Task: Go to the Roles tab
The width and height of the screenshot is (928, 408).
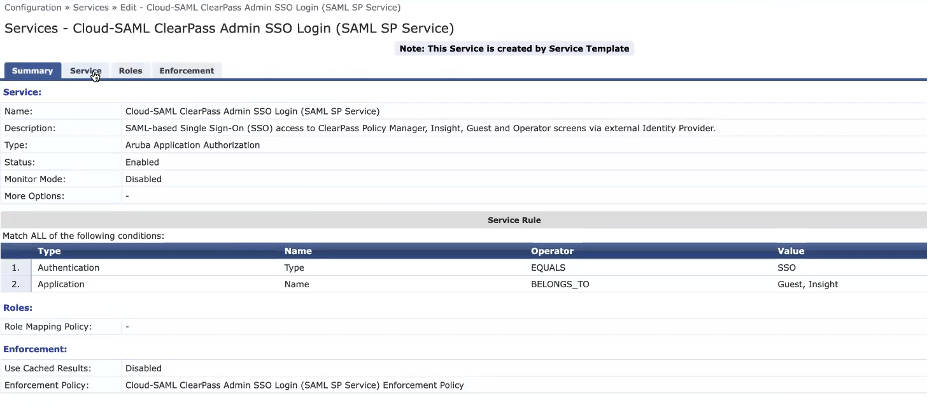Action: [x=130, y=71]
